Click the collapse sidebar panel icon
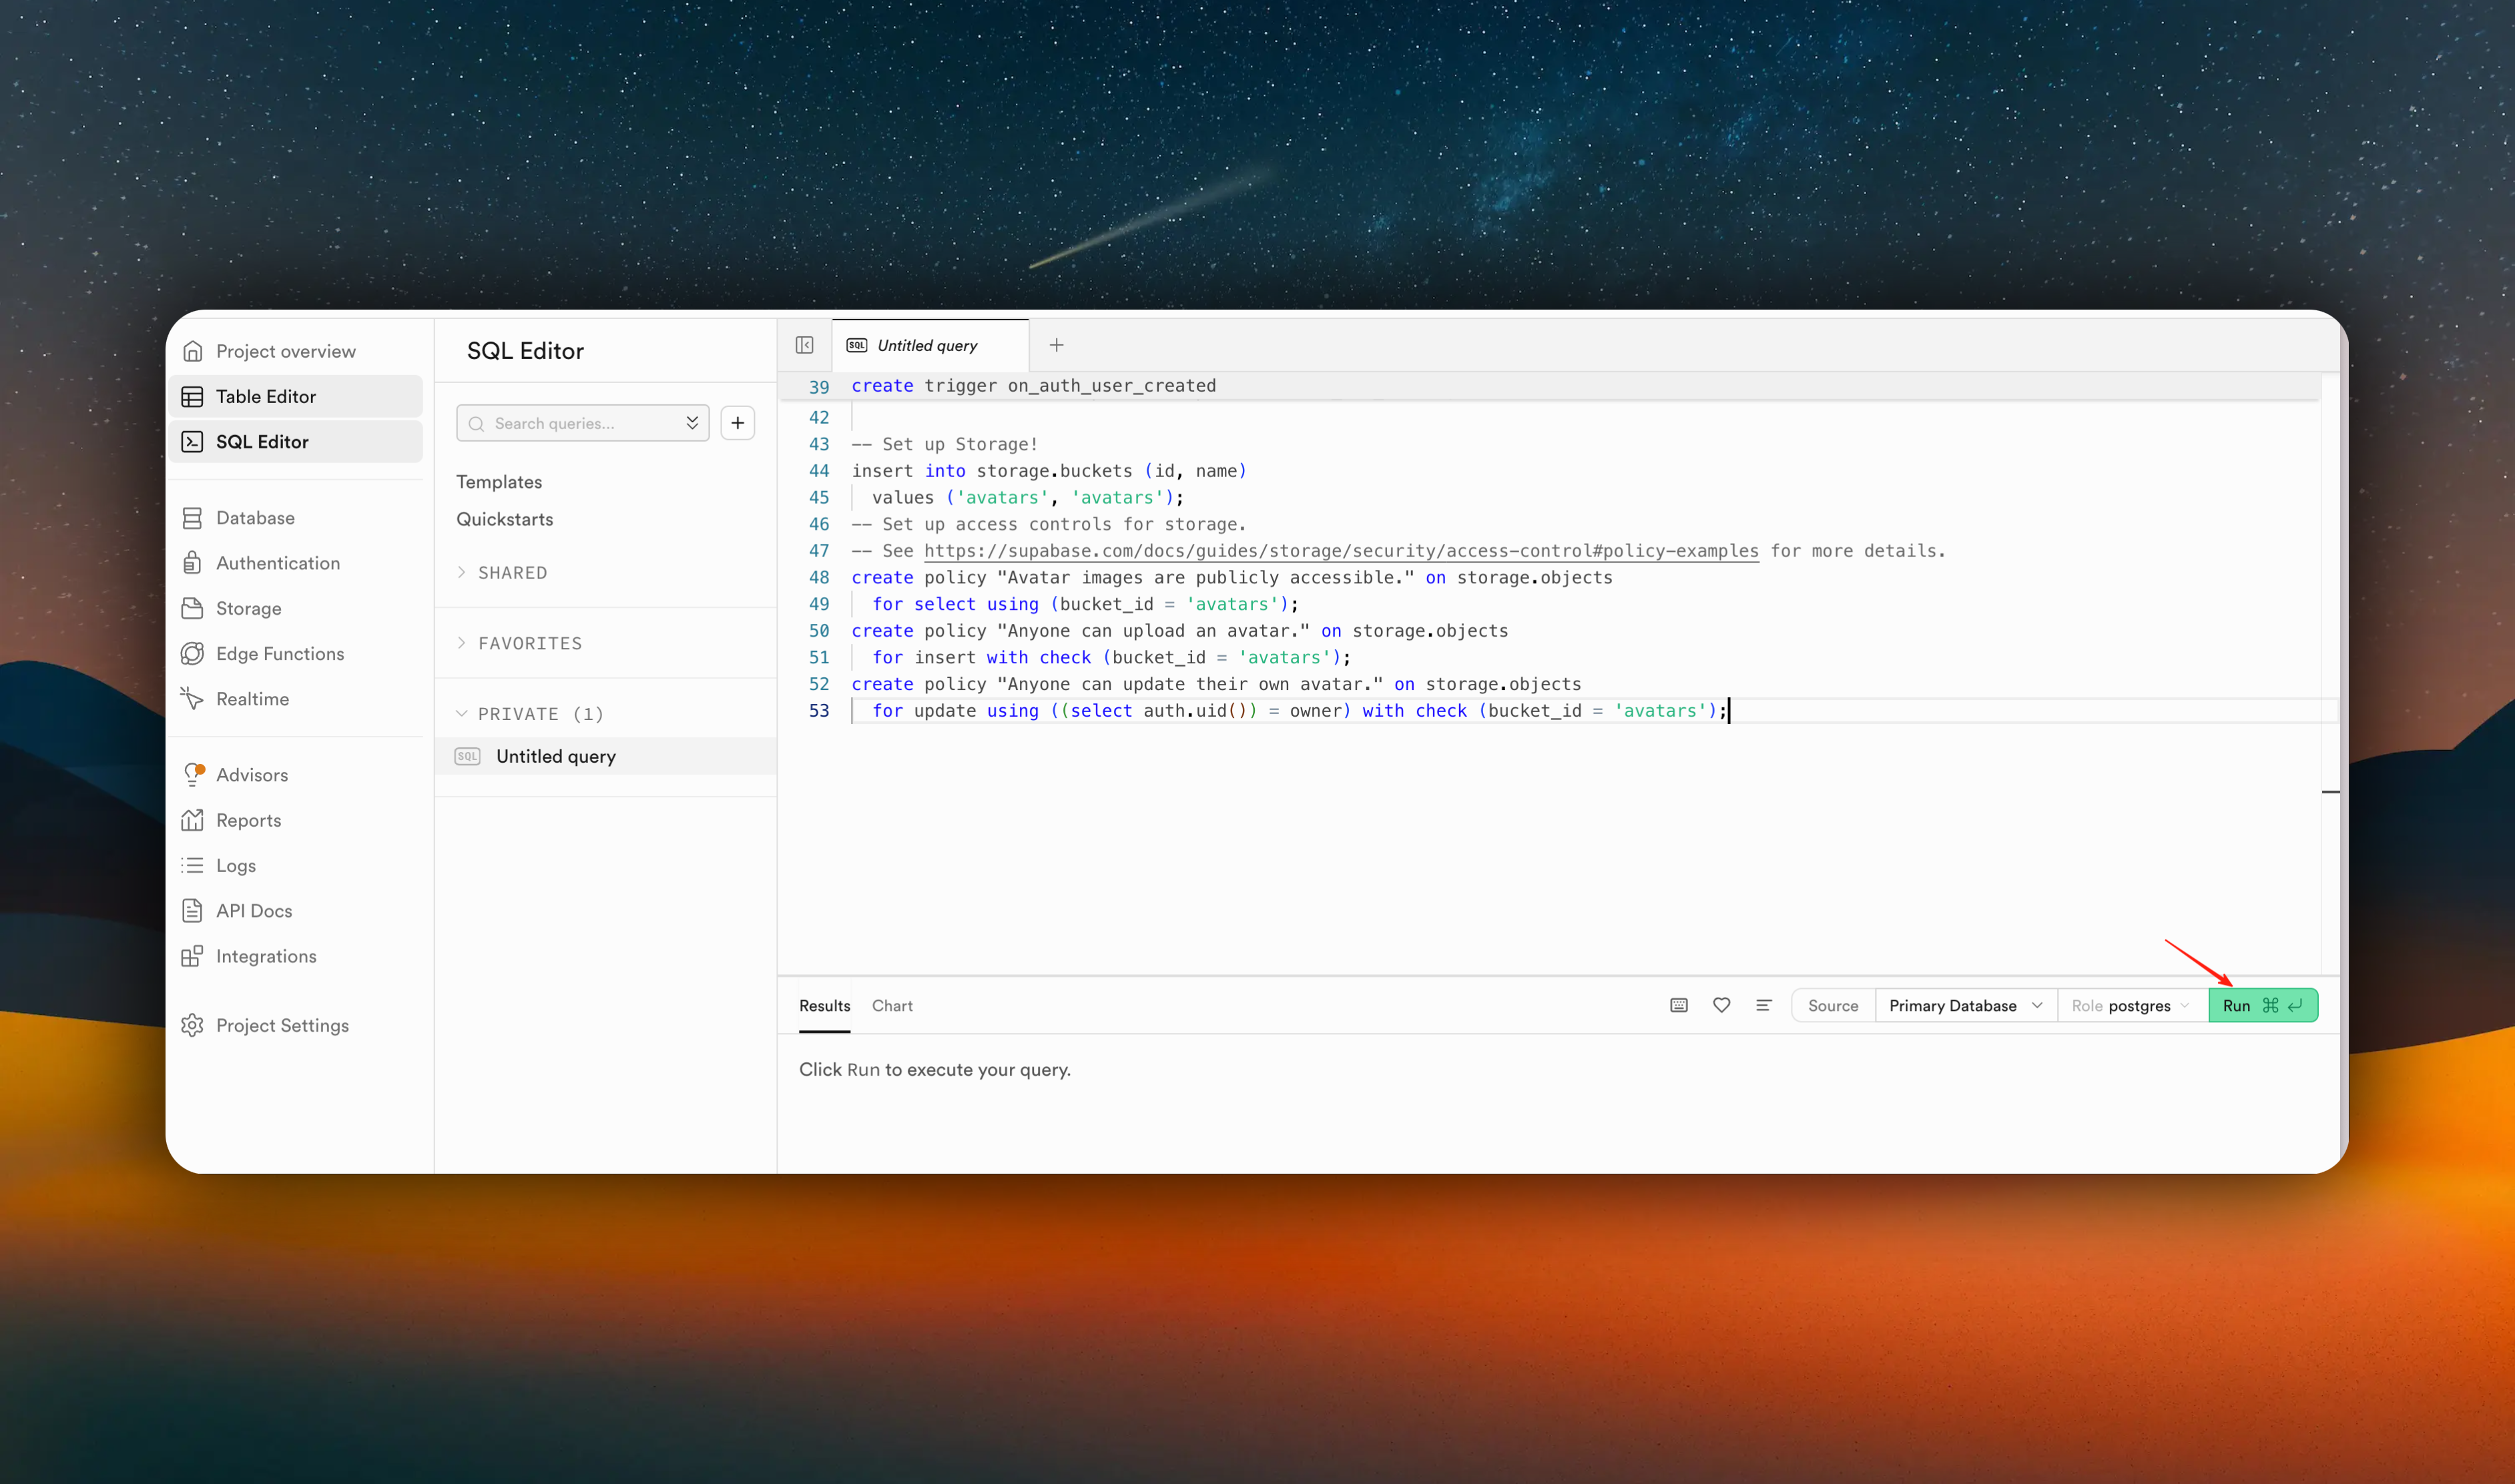Viewport: 2515px width, 1484px height. click(x=804, y=345)
